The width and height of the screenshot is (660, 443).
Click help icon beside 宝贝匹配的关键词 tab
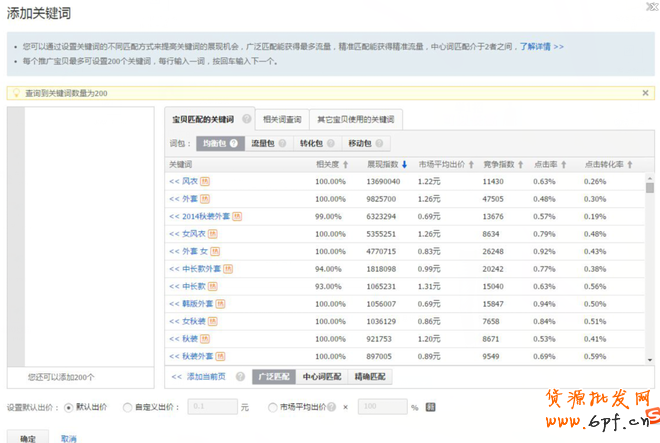pyautogui.click(x=246, y=119)
